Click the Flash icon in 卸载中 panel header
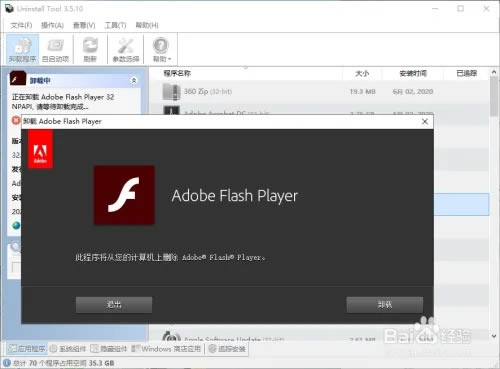The height and width of the screenshot is (369, 500). [18, 78]
